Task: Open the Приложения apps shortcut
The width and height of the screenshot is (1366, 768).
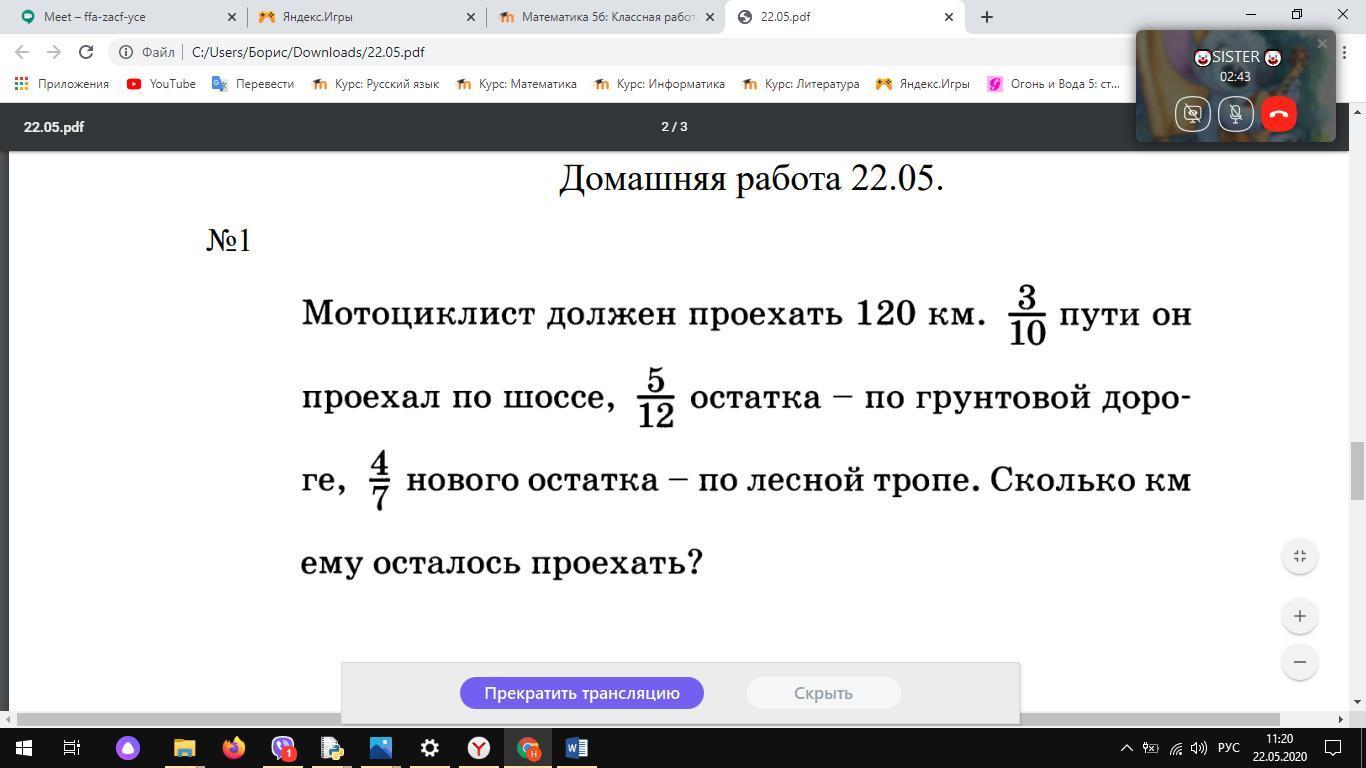Action: (x=62, y=84)
